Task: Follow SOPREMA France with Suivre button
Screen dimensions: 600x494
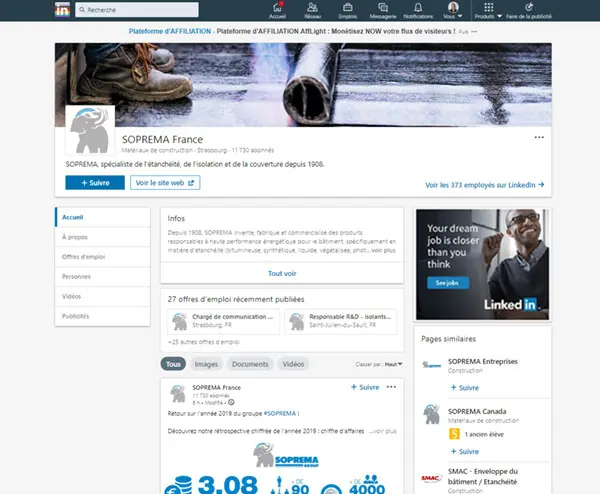Action: 95,183
